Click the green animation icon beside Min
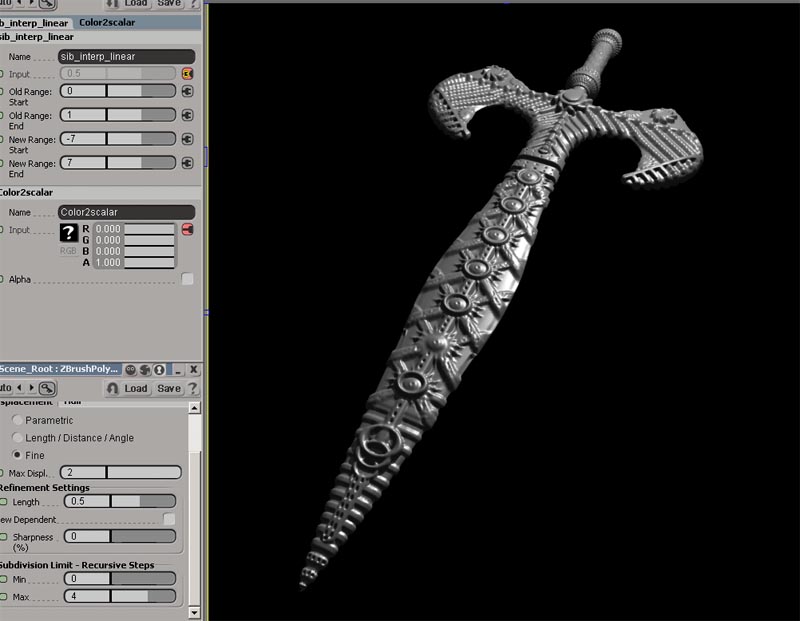800x621 pixels. pyautogui.click(x=4, y=579)
